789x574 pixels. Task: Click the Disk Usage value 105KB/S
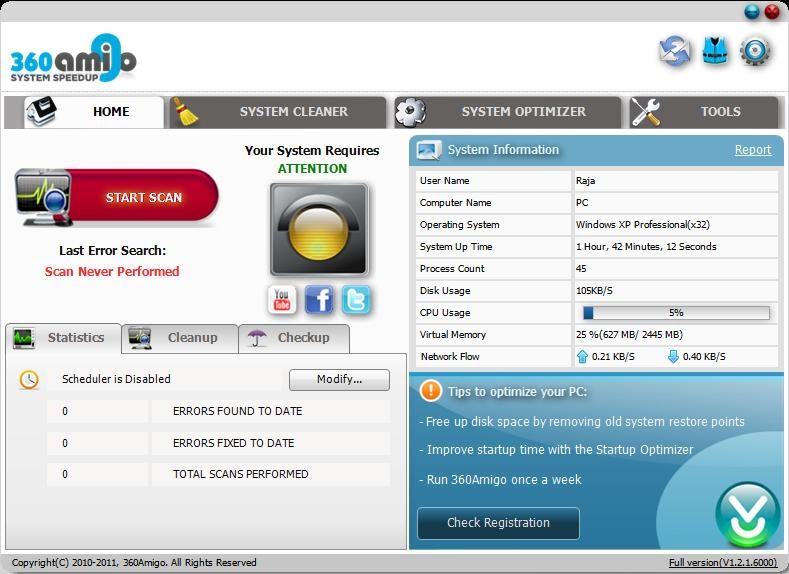(x=594, y=291)
